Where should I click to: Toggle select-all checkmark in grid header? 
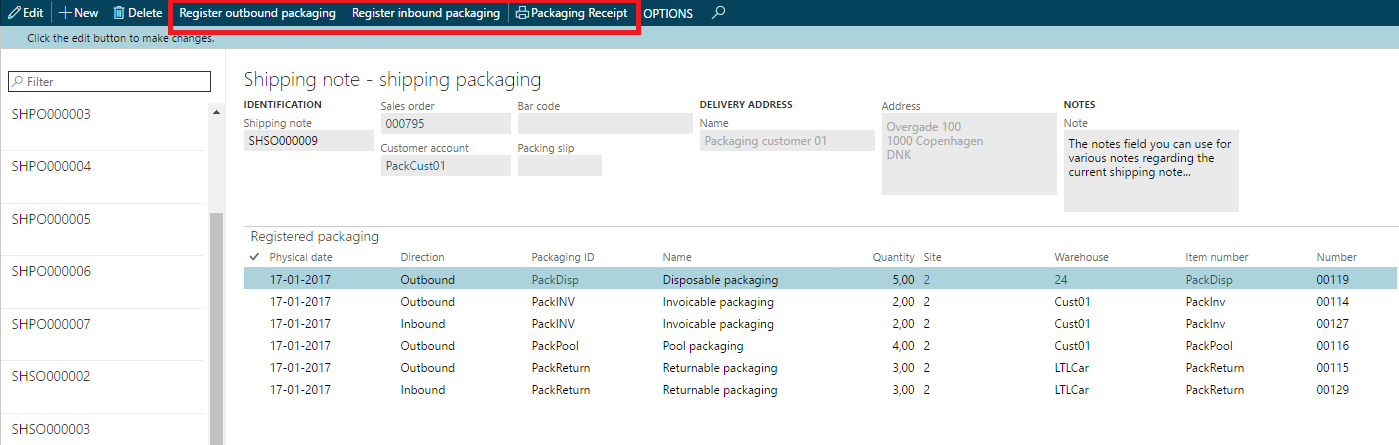point(253,257)
